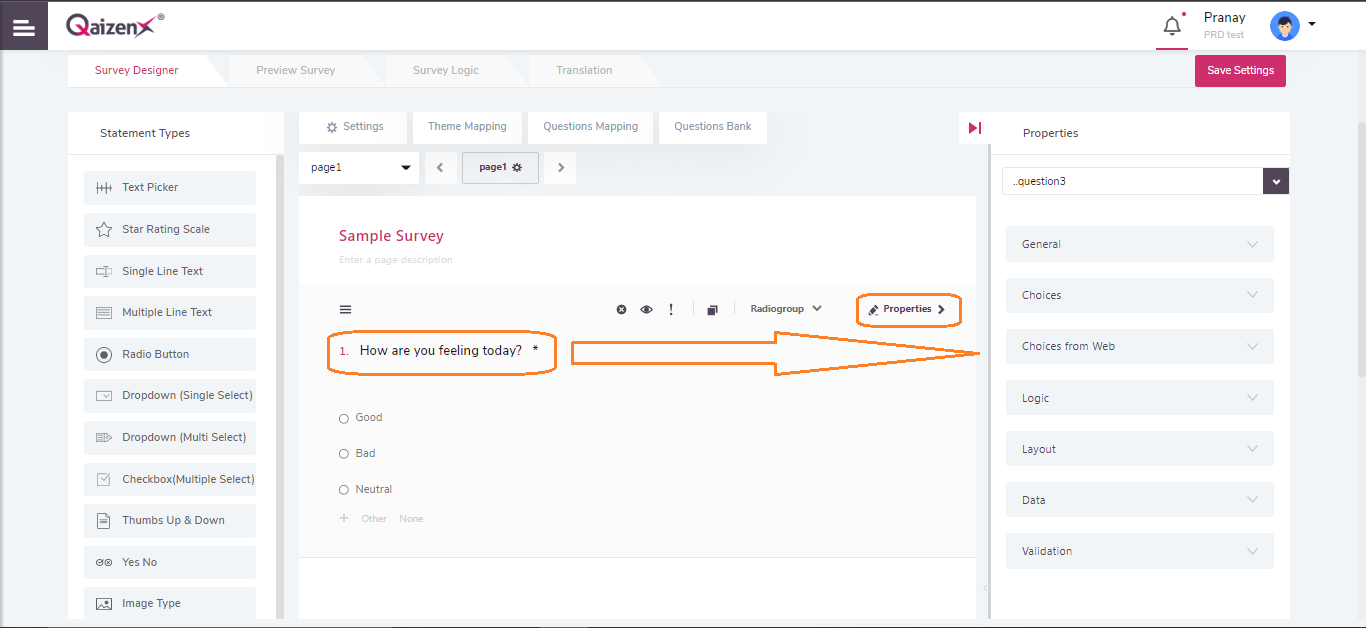Switch to the Preview Survey tab
1366x628 pixels.
(x=295, y=70)
